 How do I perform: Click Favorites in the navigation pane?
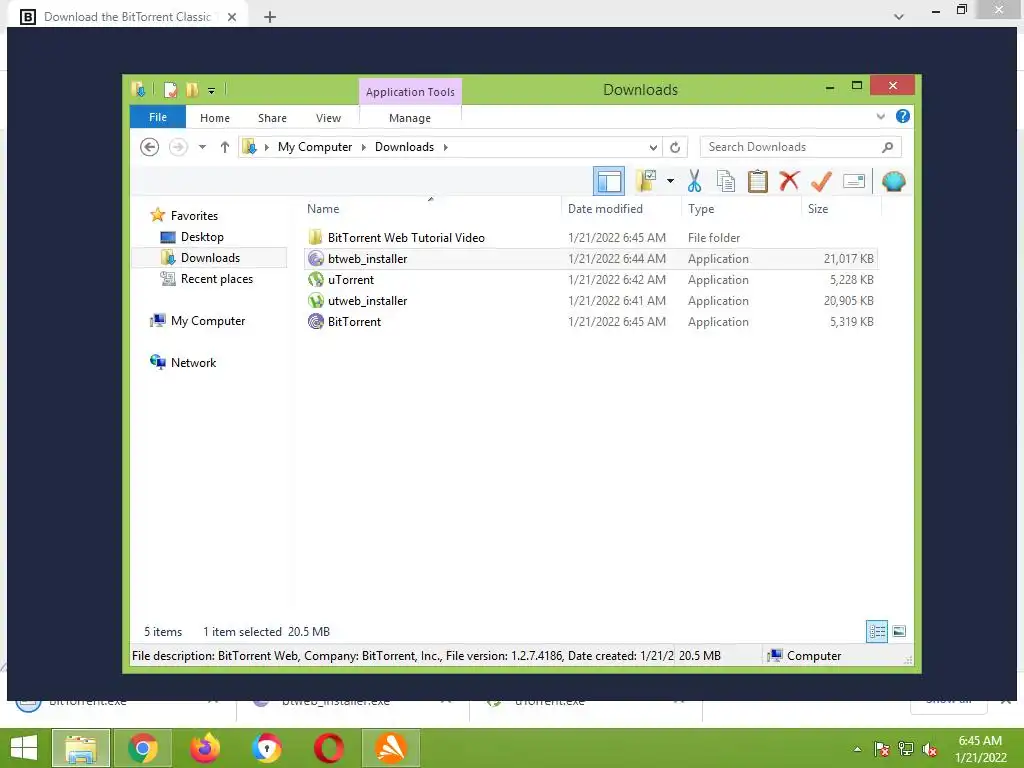click(194, 216)
